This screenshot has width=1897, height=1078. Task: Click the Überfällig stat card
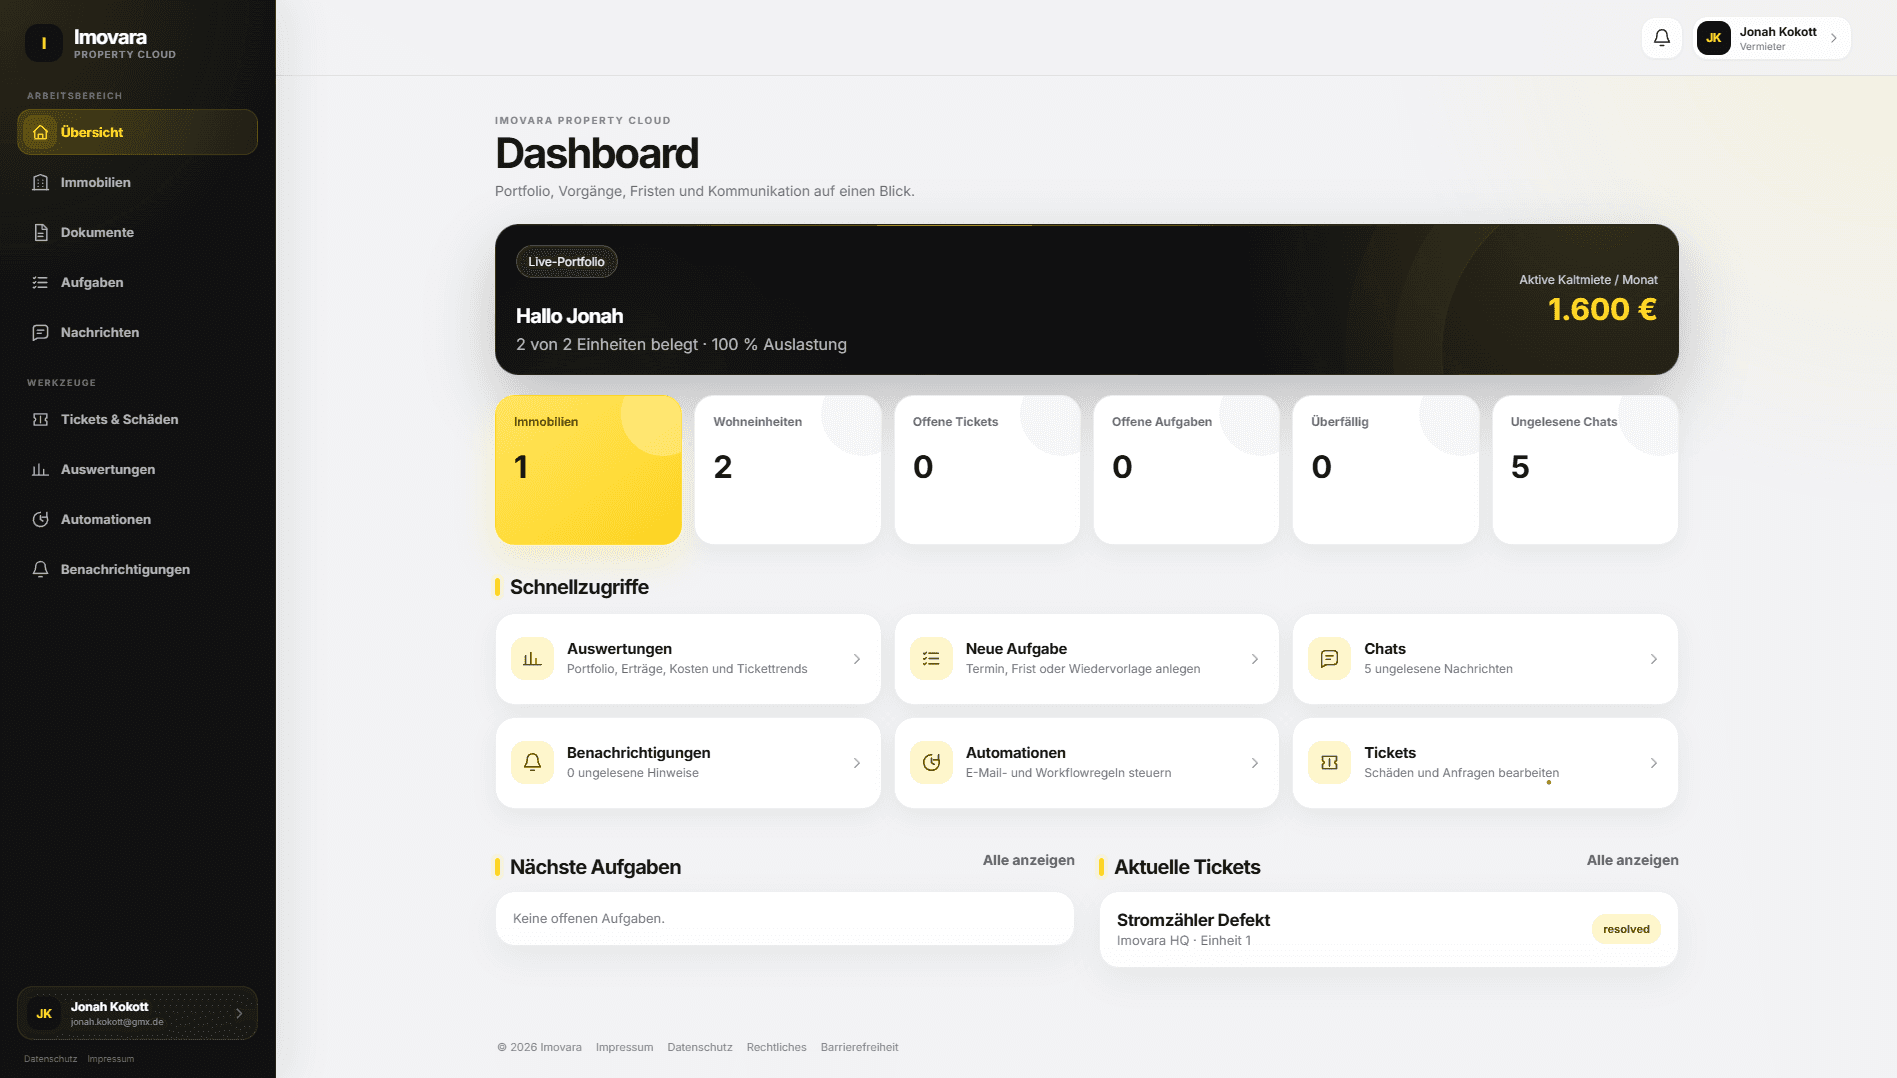point(1386,470)
